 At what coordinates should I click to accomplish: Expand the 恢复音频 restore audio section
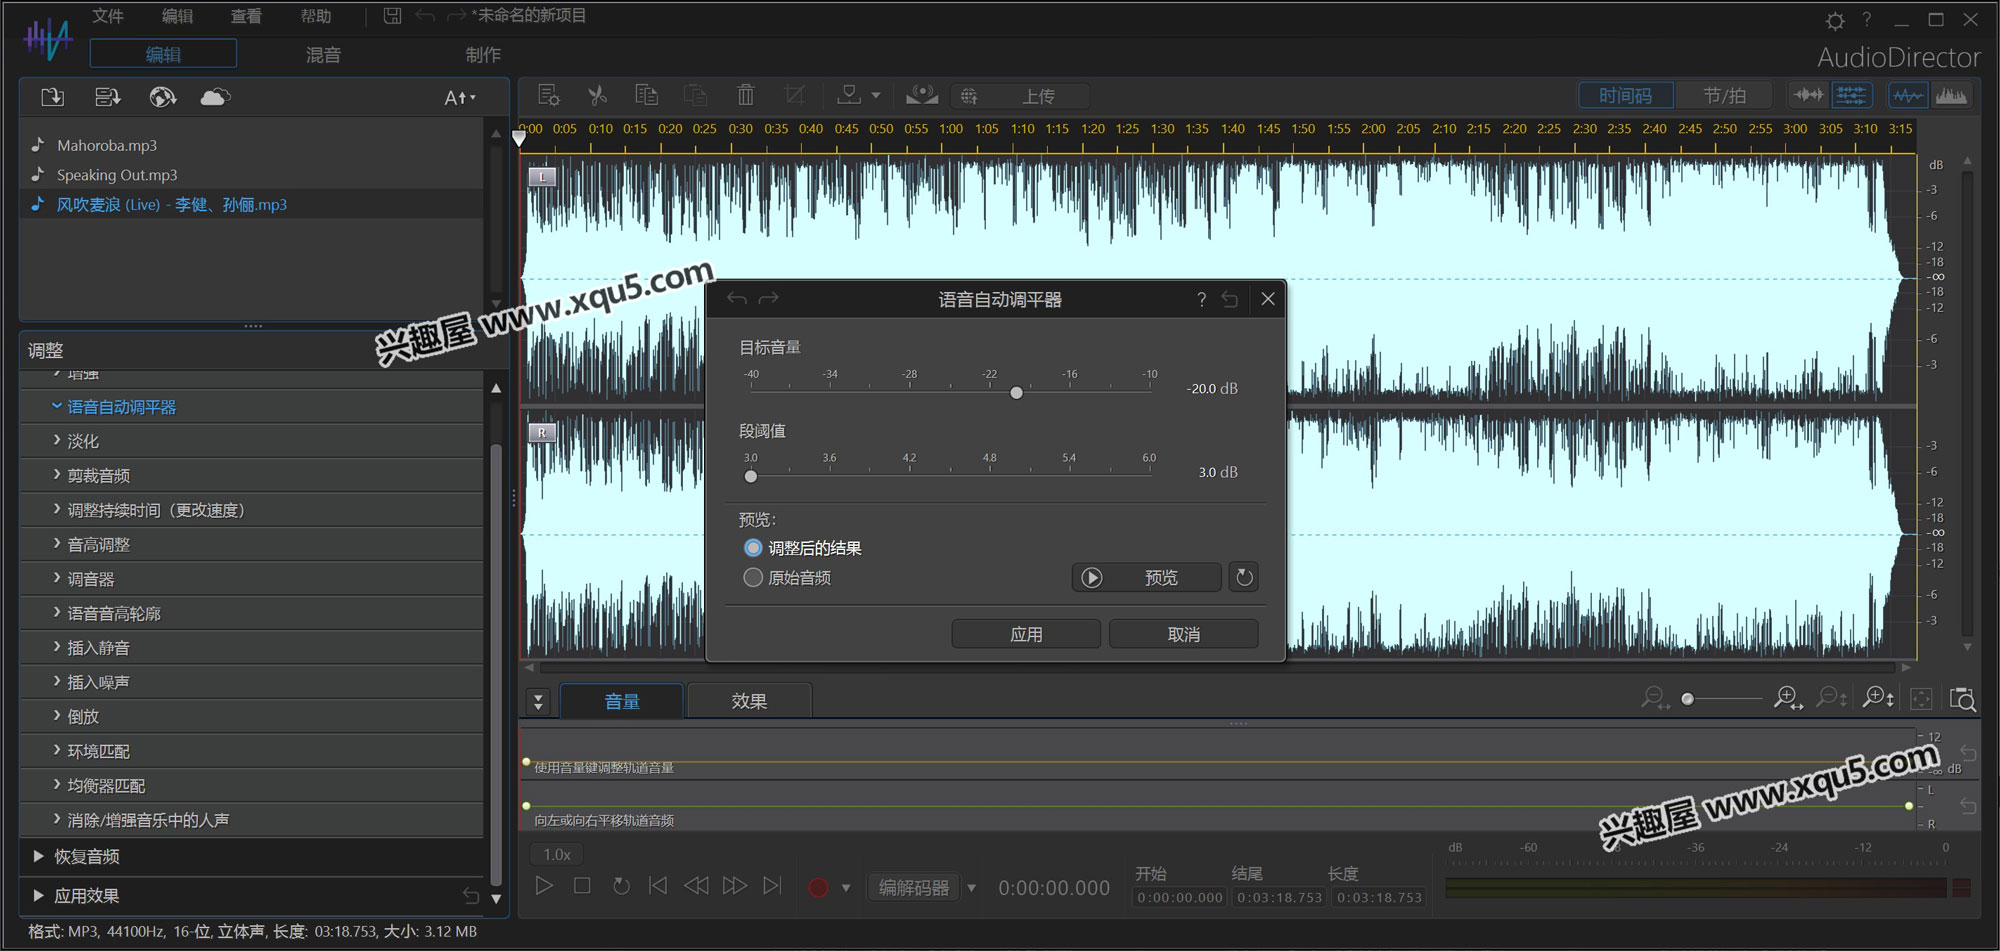(x=38, y=856)
